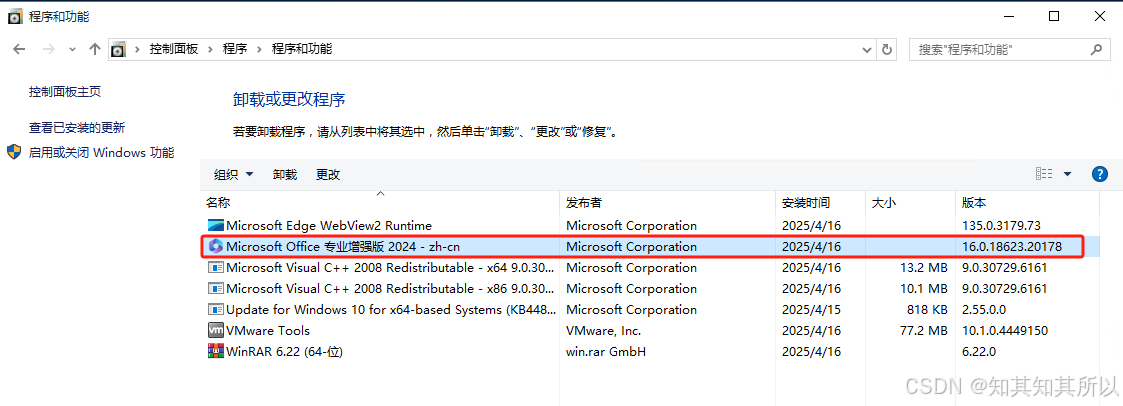Screen dimensions: 1123x406
Task: Expand the chevron after 控制面板 breadcrumb
Action: click(x=211, y=49)
